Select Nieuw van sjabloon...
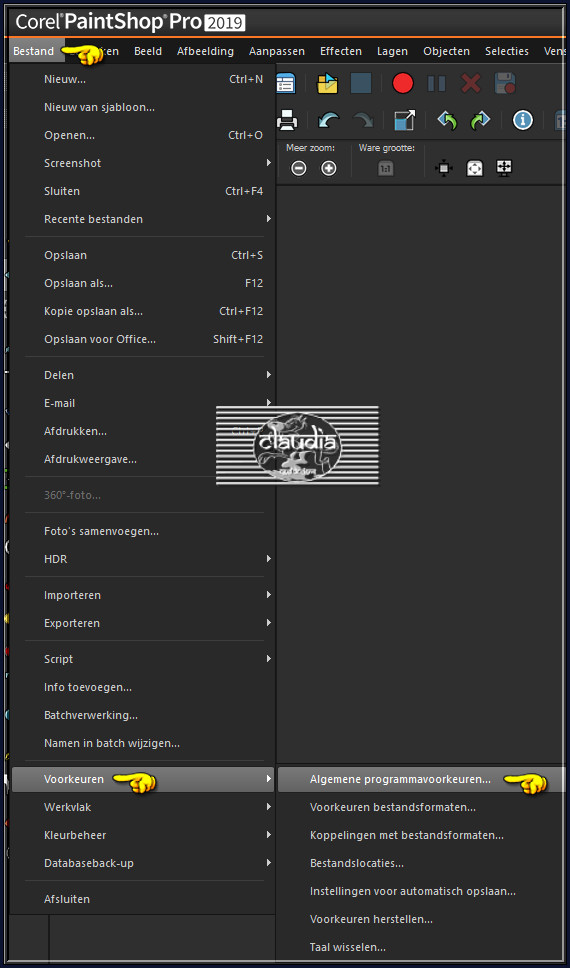Screen dimensions: 570x968 [144, 107]
